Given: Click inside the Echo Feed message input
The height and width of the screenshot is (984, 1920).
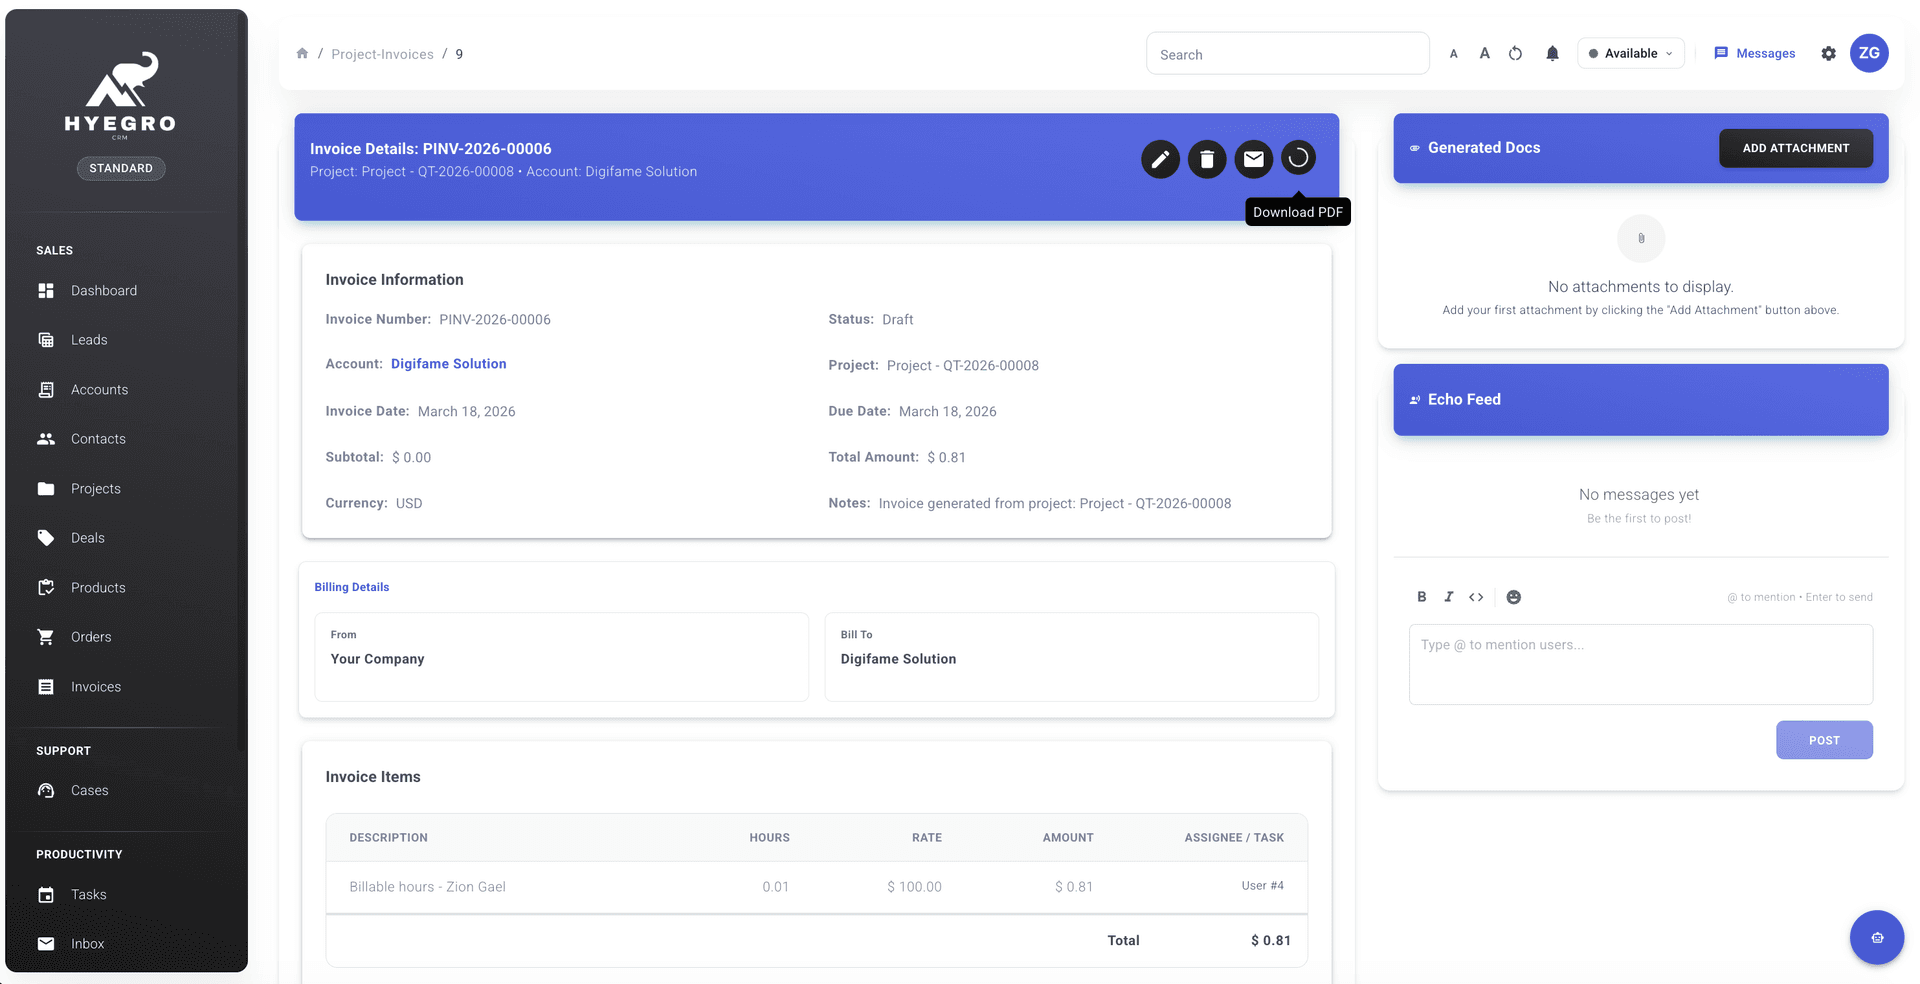Looking at the screenshot, I should (x=1639, y=664).
